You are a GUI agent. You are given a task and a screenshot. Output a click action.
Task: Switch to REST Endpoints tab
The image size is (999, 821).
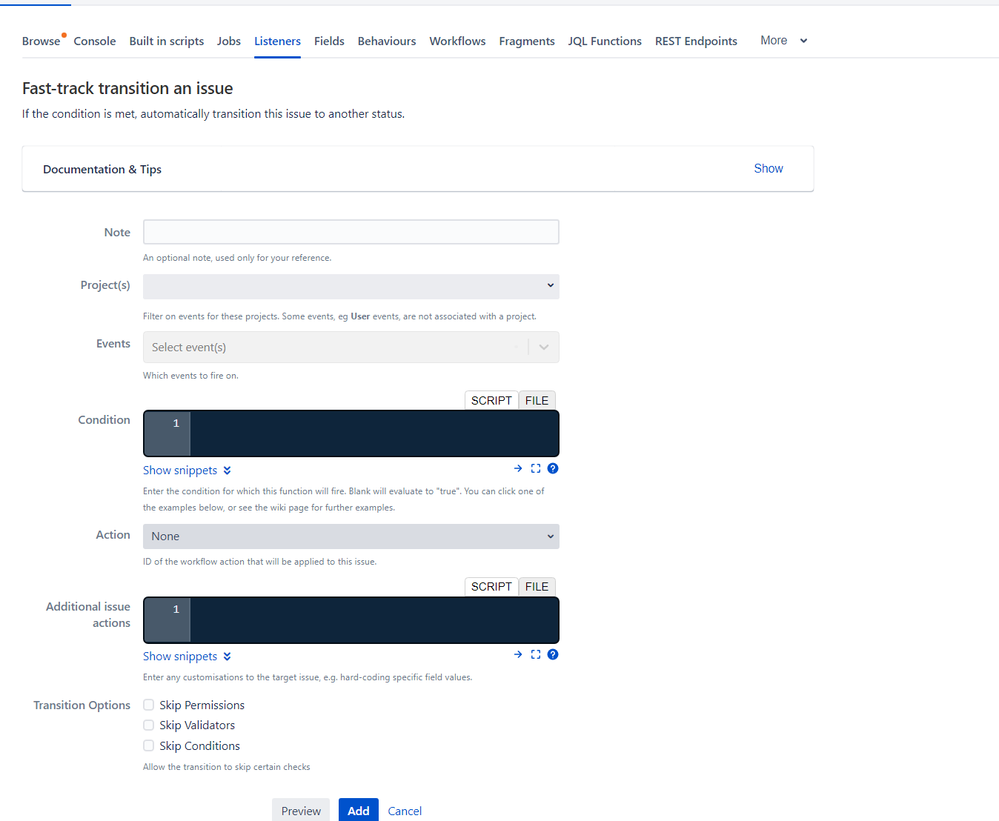click(696, 41)
